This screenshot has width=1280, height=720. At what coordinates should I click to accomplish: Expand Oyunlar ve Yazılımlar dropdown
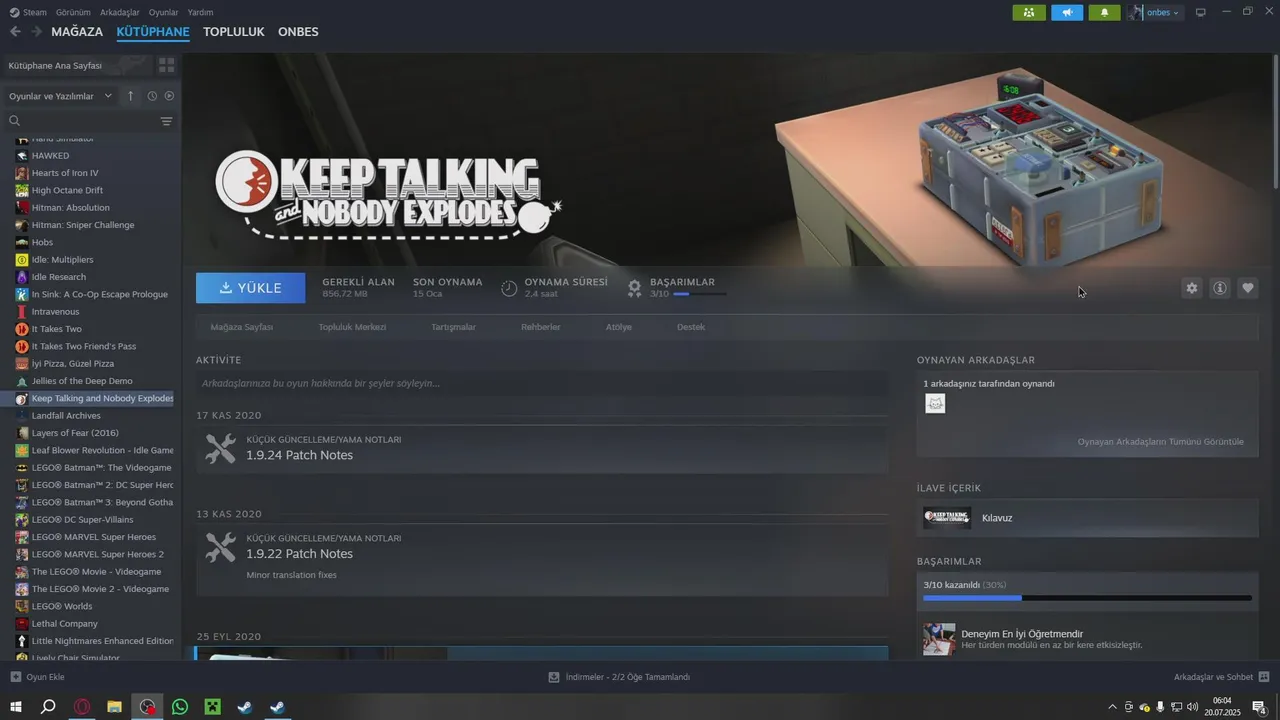point(60,96)
